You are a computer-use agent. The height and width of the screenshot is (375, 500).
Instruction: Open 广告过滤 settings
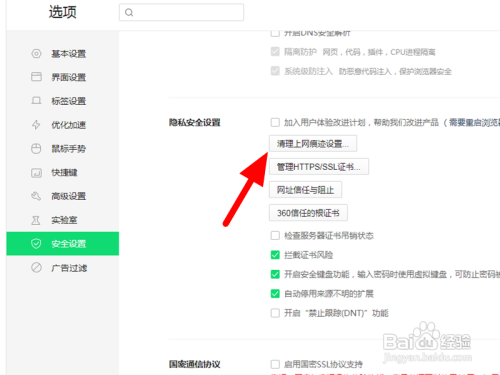[63, 268]
